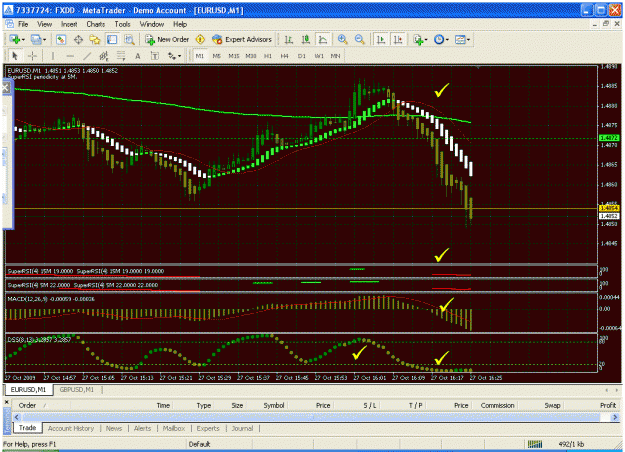The width and height of the screenshot is (625, 452).
Task: Open the Strategy Tester icon
Action: (129, 39)
